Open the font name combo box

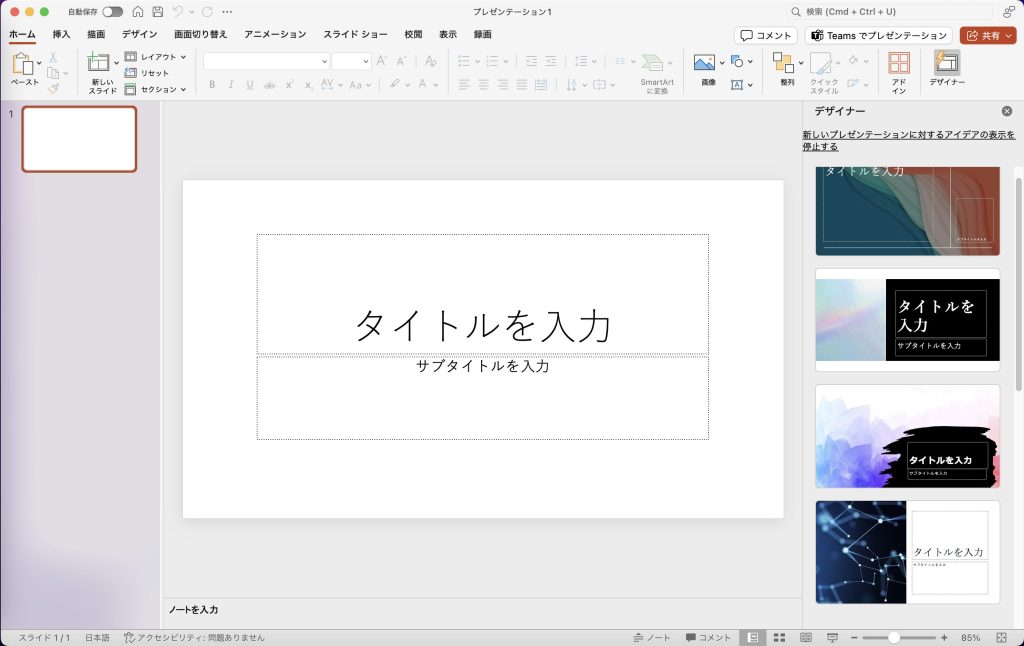click(x=266, y=61)
